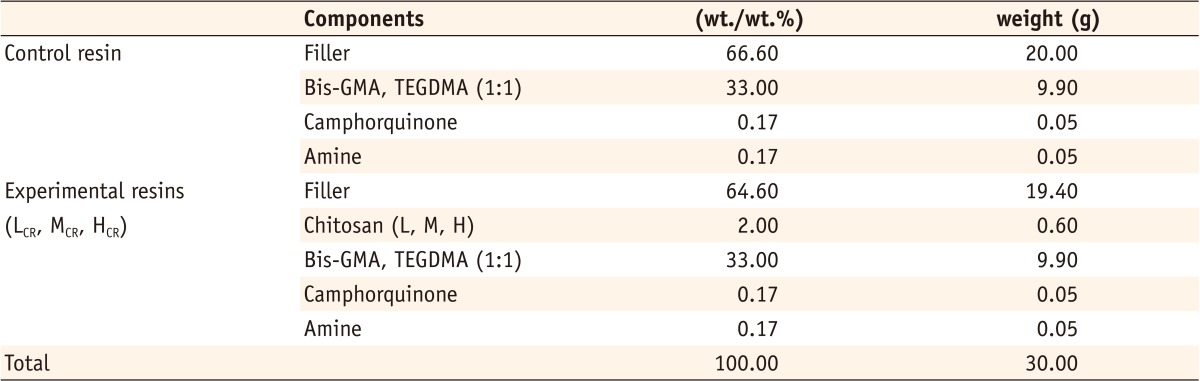Select the 20.00 weight cell

pyautogui.click(x=1050, y=53)
